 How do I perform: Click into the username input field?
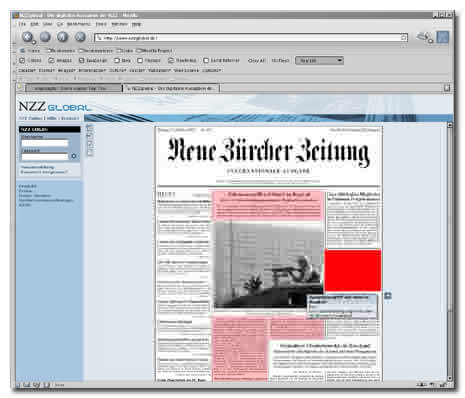point(45,143)
